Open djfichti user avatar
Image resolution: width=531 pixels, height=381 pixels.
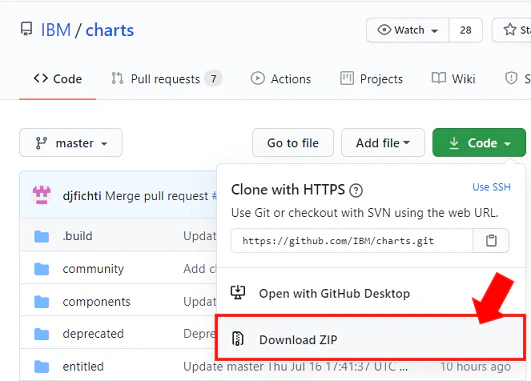(42, 195)
